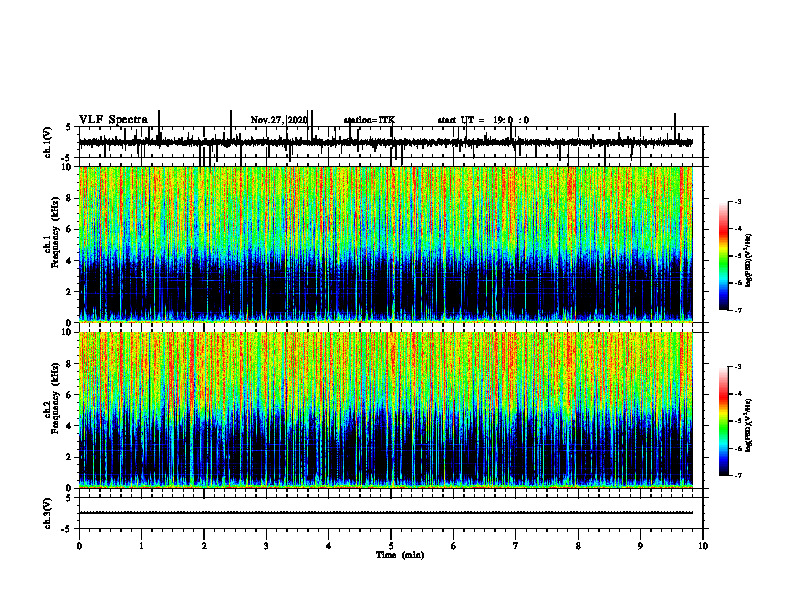Click time axis tick label "6"

point(453,546)
